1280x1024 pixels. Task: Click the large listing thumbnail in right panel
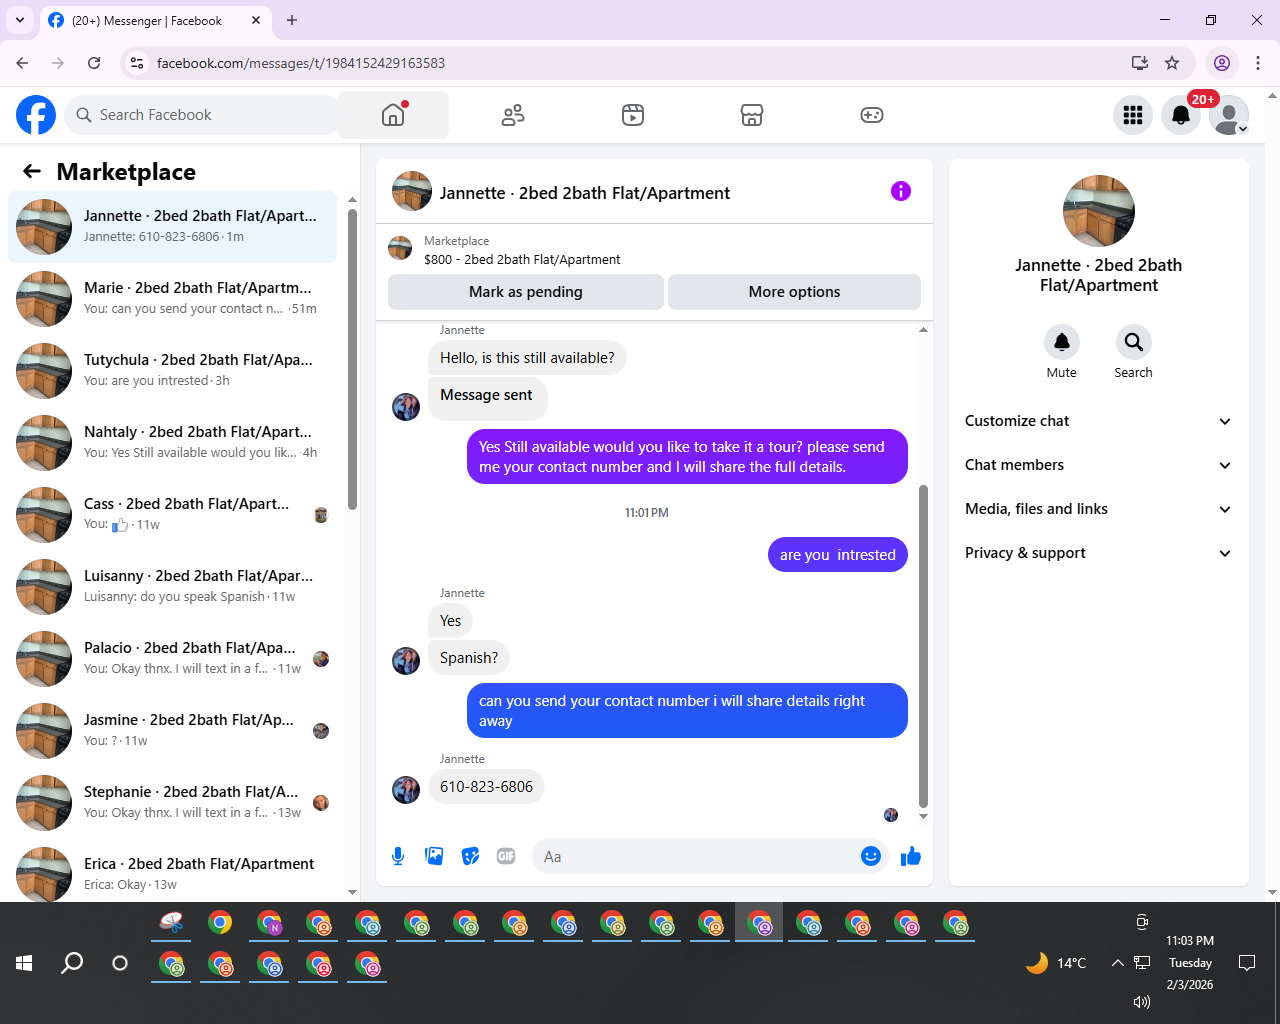click(1099, 211)
